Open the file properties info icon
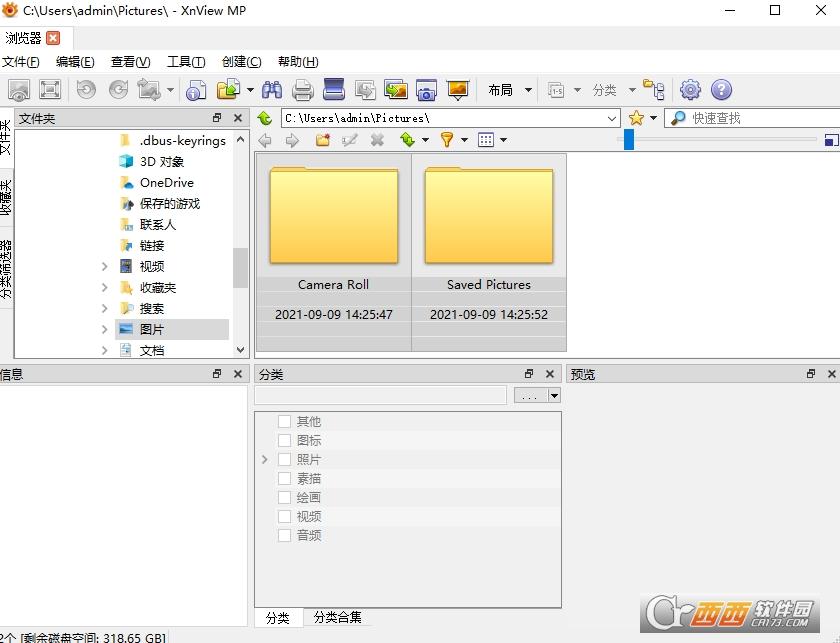 click(x=196, y=90)
